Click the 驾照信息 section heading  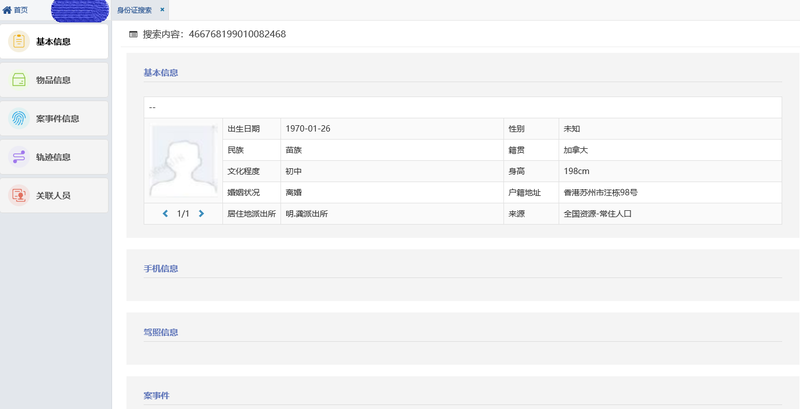tap(161, 332)
